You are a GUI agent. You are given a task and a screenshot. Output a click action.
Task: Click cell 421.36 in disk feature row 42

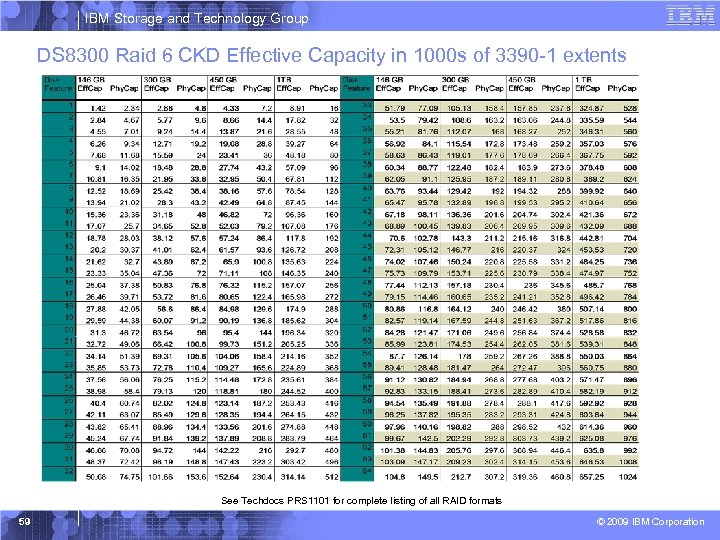[x=592, y=215]
